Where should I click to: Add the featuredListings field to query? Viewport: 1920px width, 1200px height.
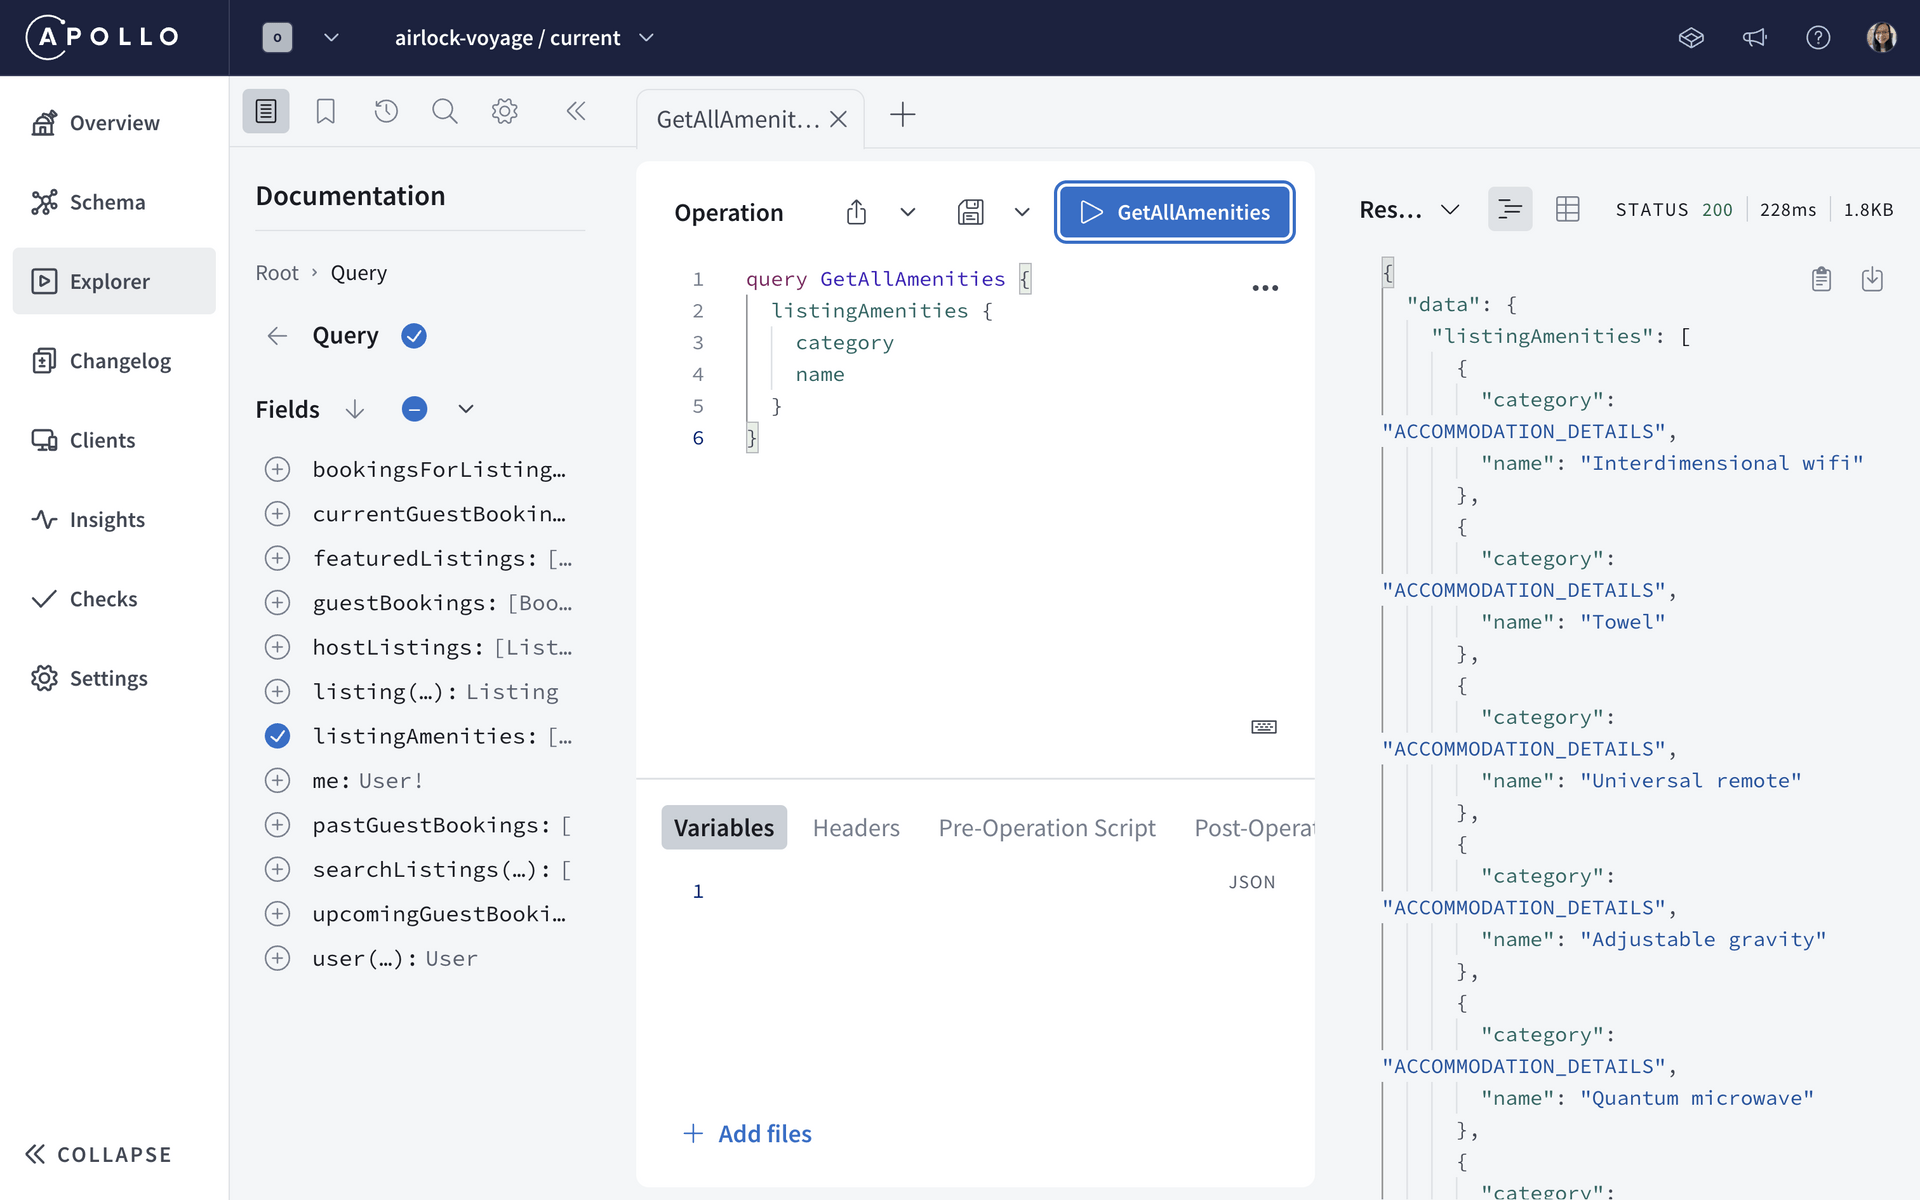[x=277, y=558]
